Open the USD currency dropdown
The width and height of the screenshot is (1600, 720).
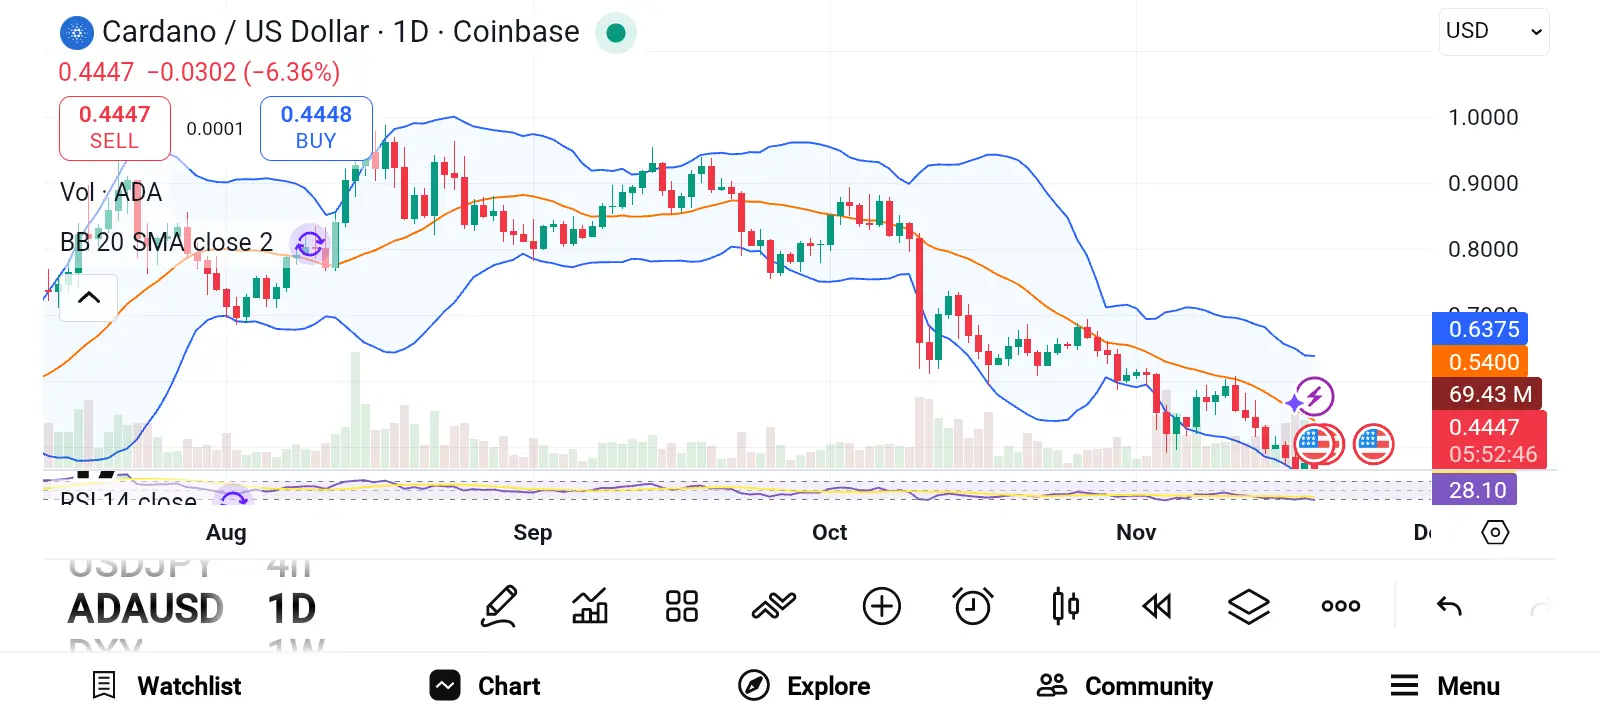[1494, 31]
